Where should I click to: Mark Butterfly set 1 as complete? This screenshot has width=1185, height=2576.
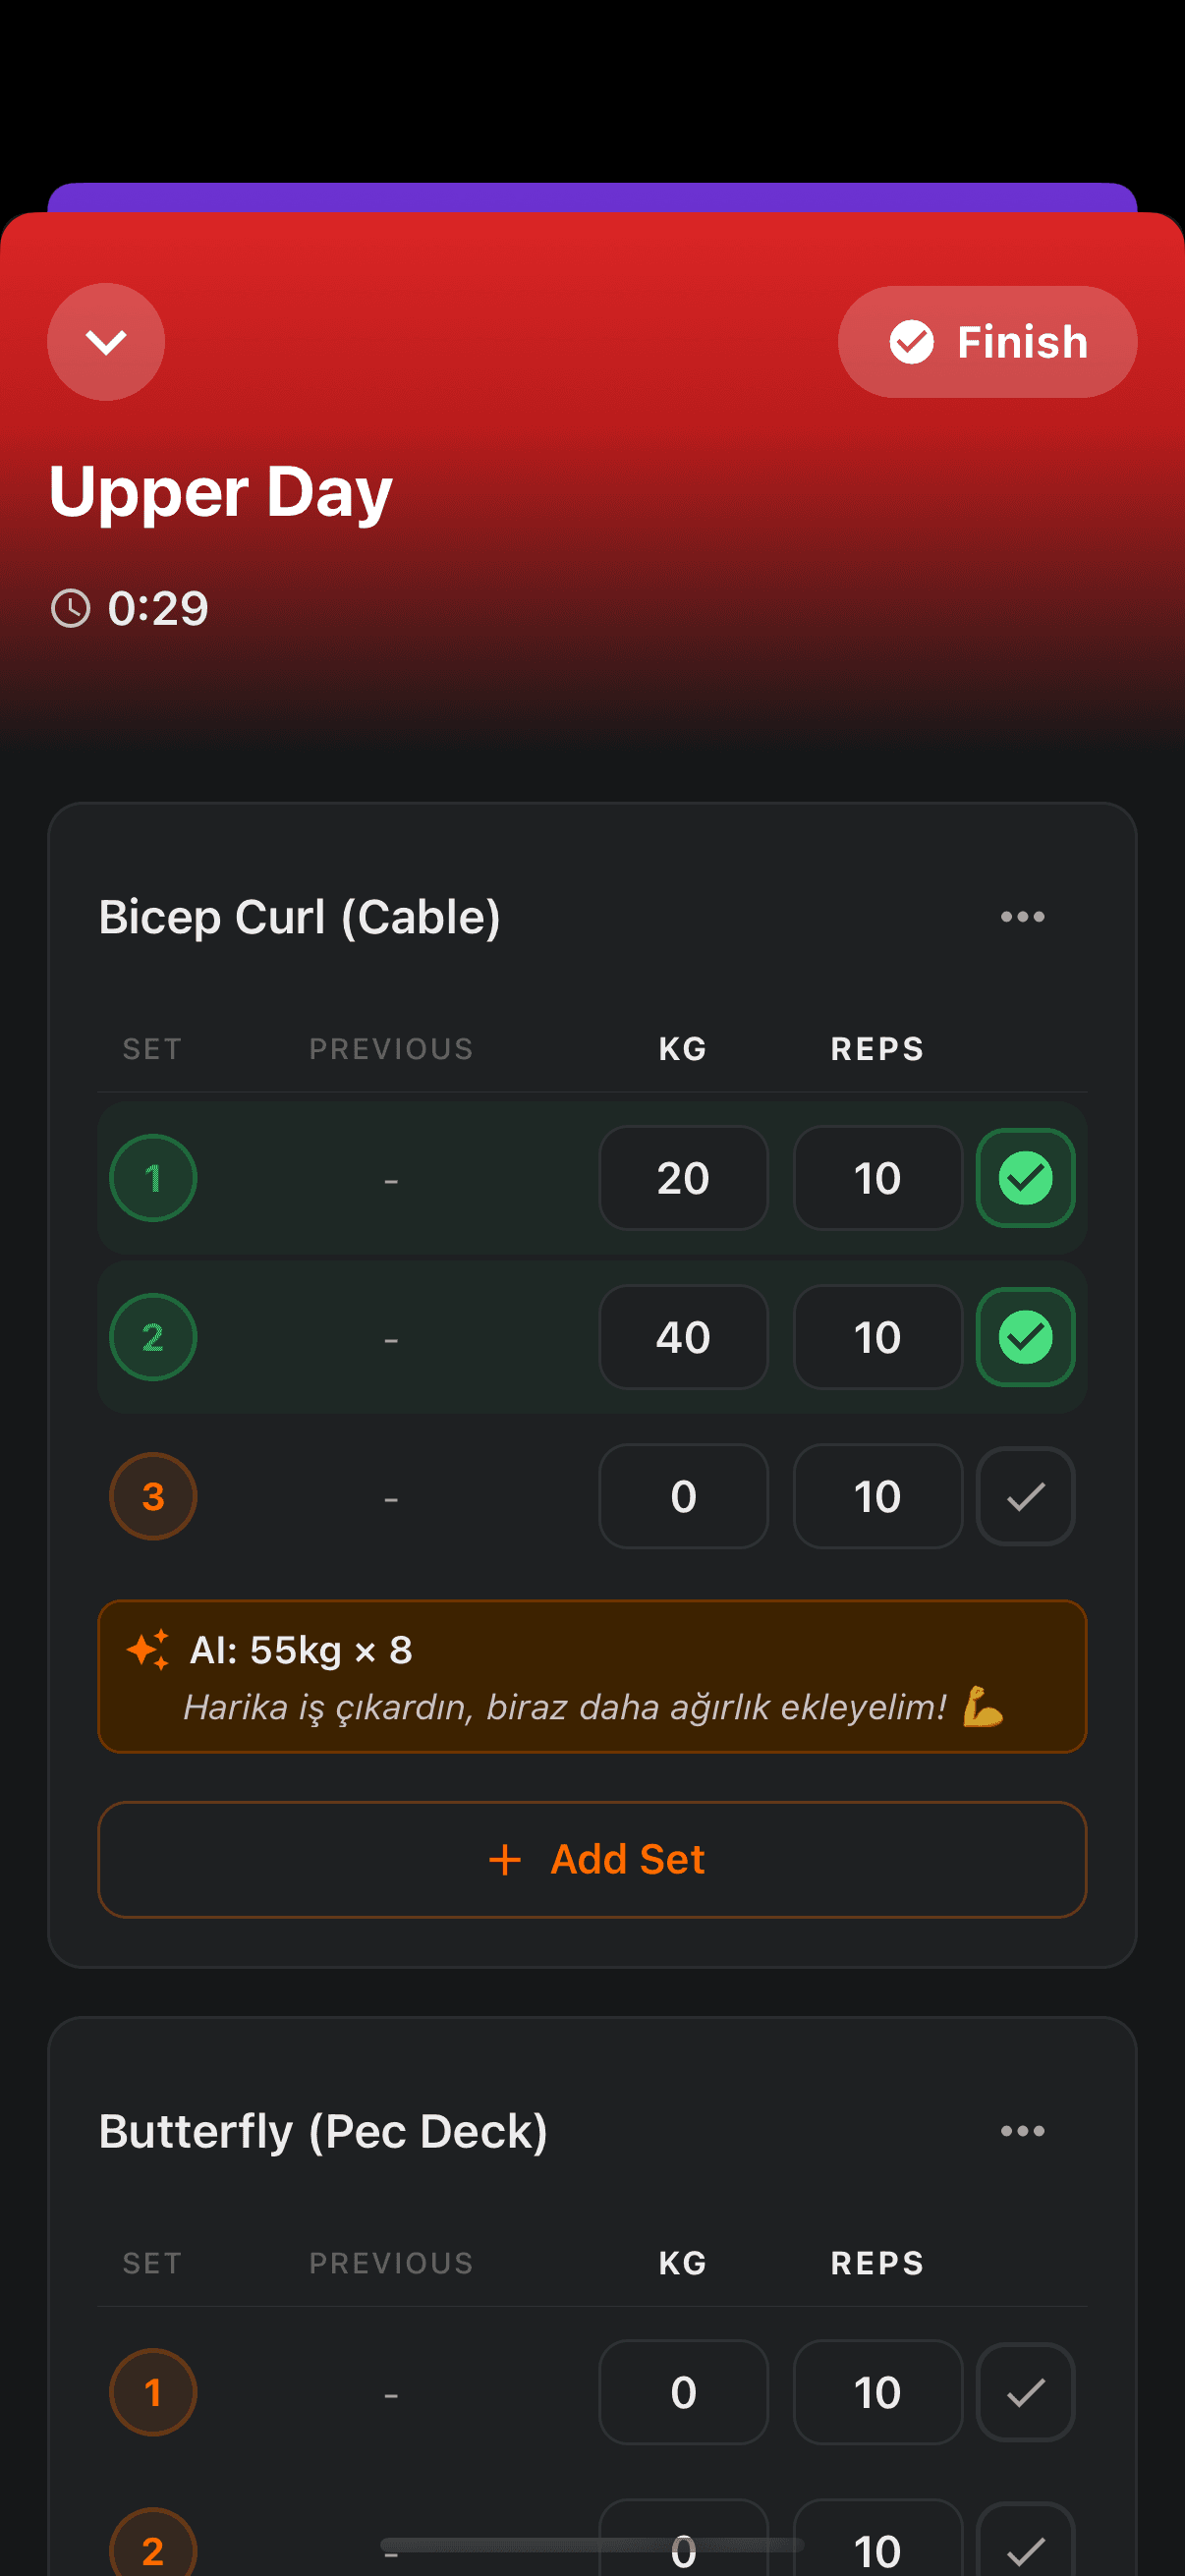click(1025, 2392)
